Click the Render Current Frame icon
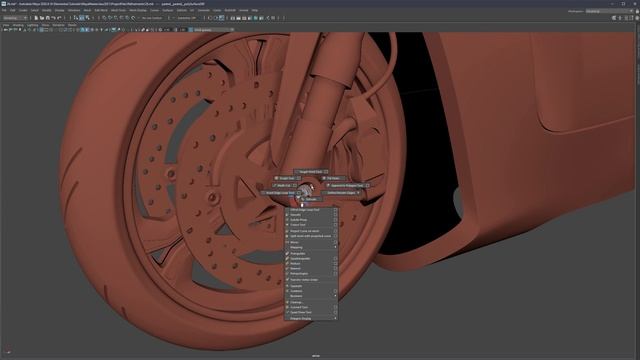 (x=238, y=18)
